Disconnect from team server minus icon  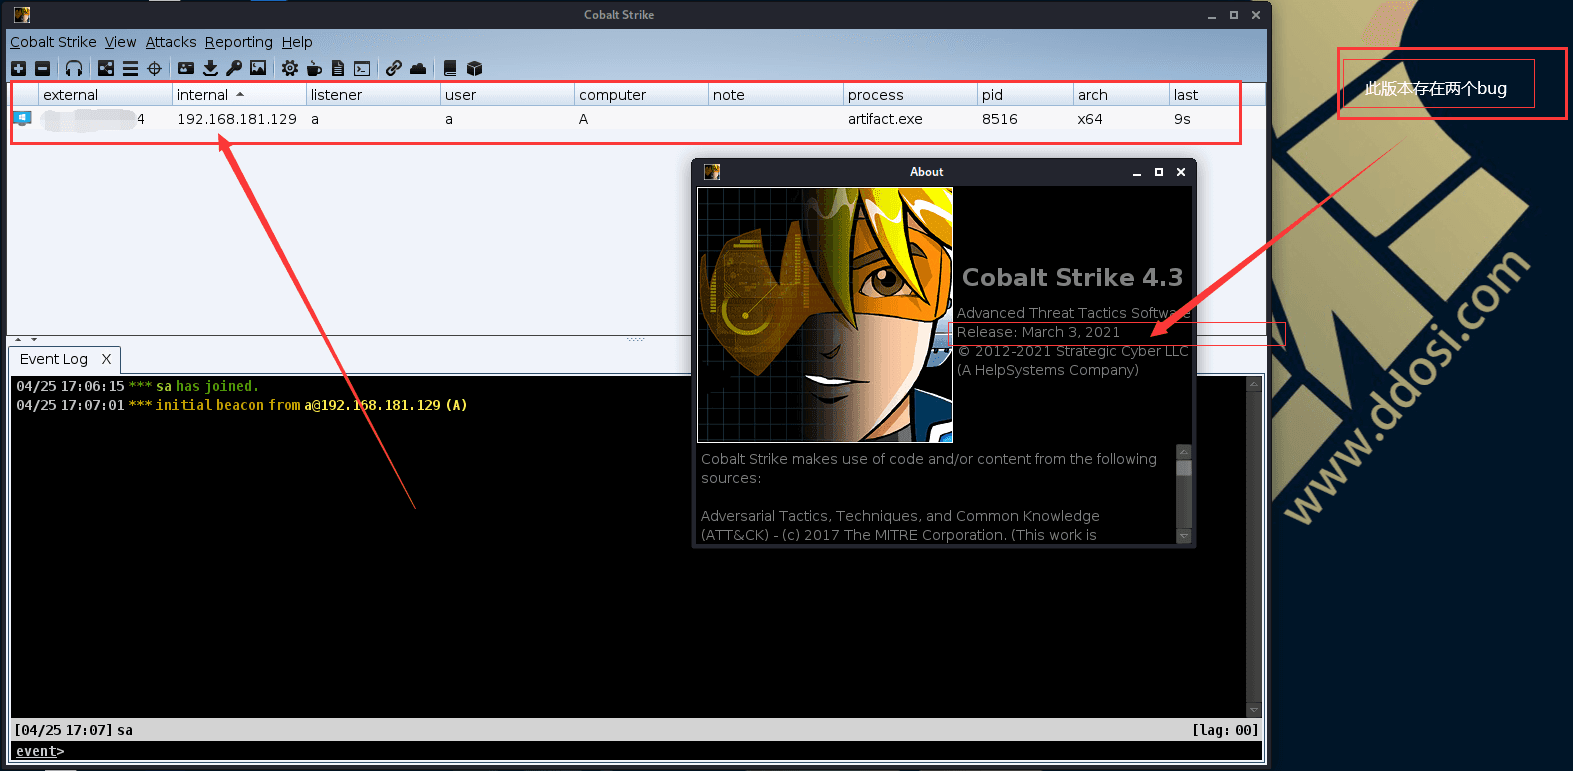click(x=42, y=68)
